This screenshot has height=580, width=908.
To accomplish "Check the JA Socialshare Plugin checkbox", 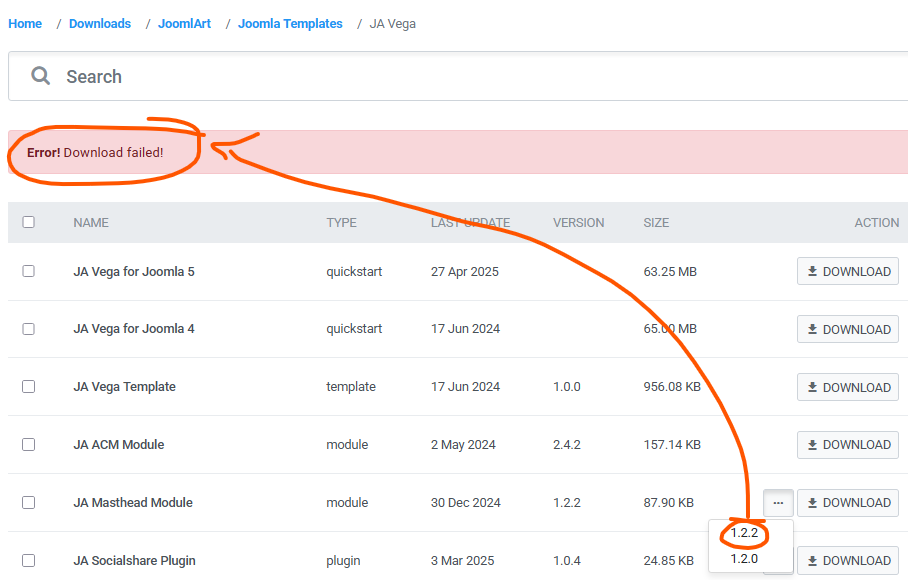I will [28, 560].
